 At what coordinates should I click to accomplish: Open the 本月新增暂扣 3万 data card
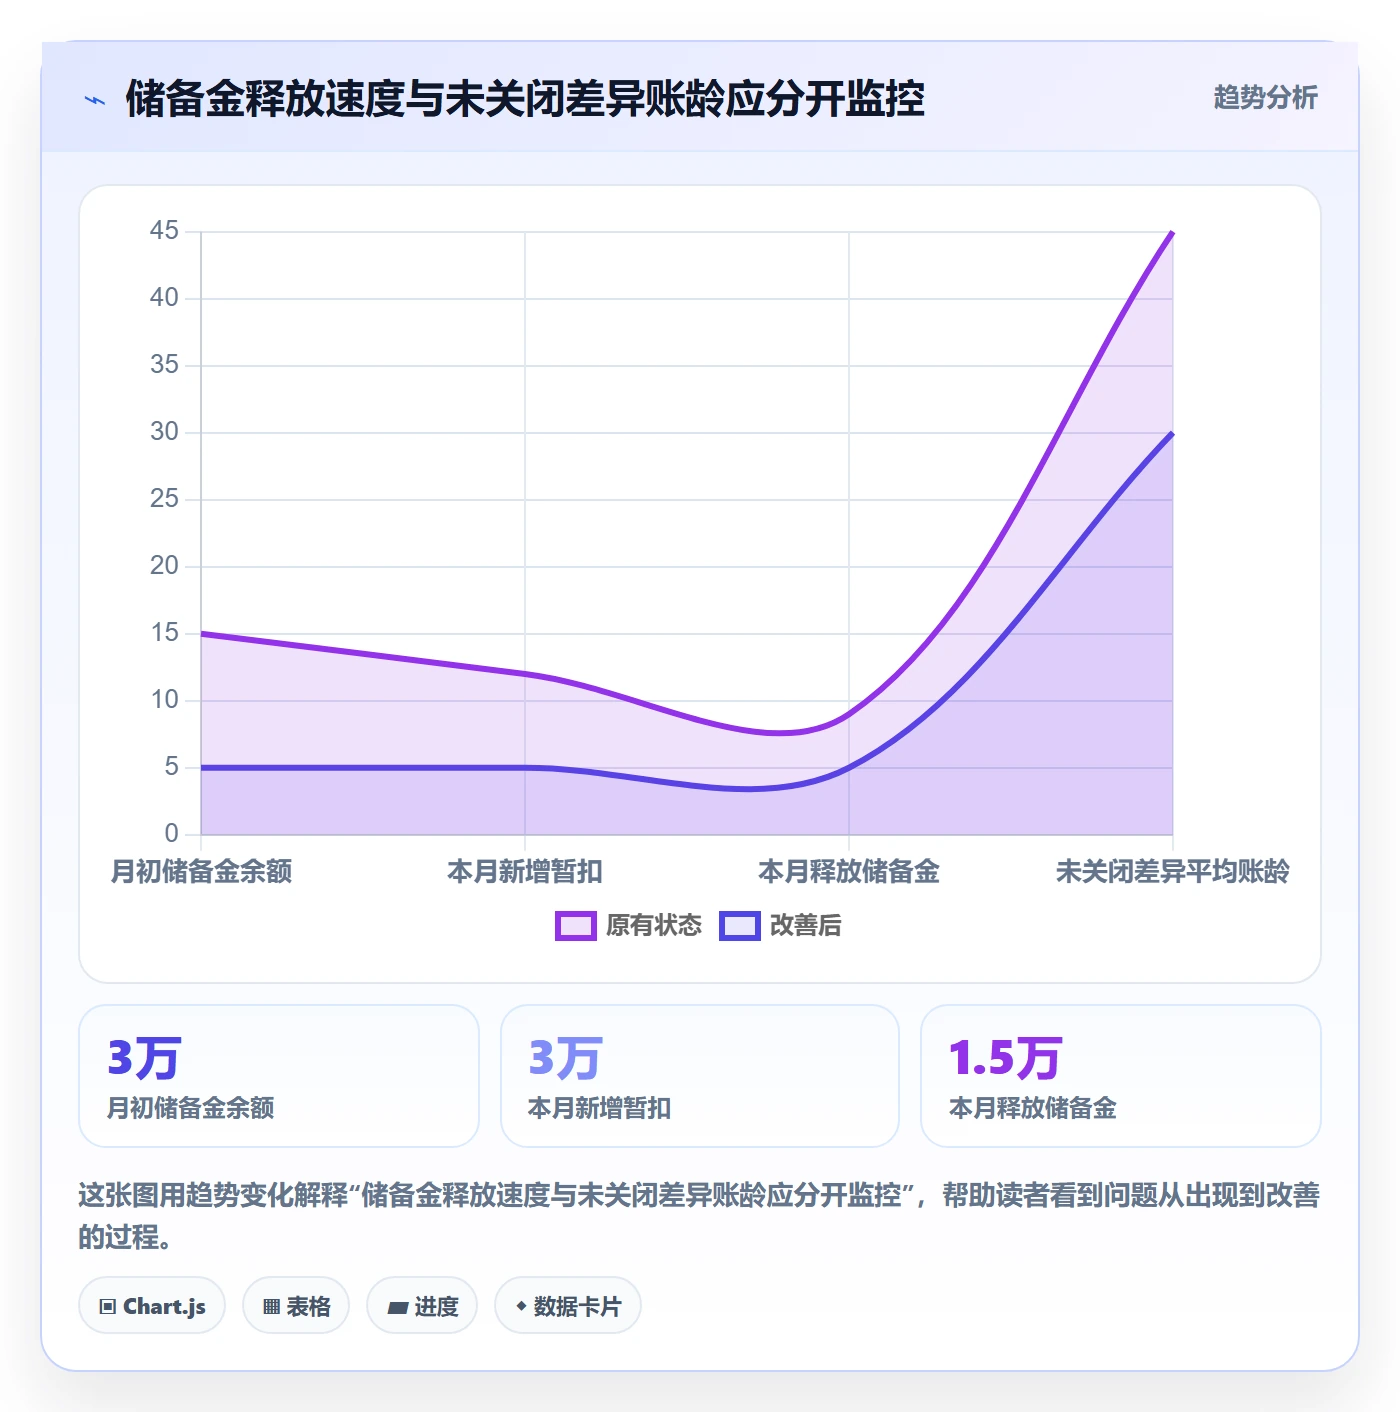(700, 1076)
